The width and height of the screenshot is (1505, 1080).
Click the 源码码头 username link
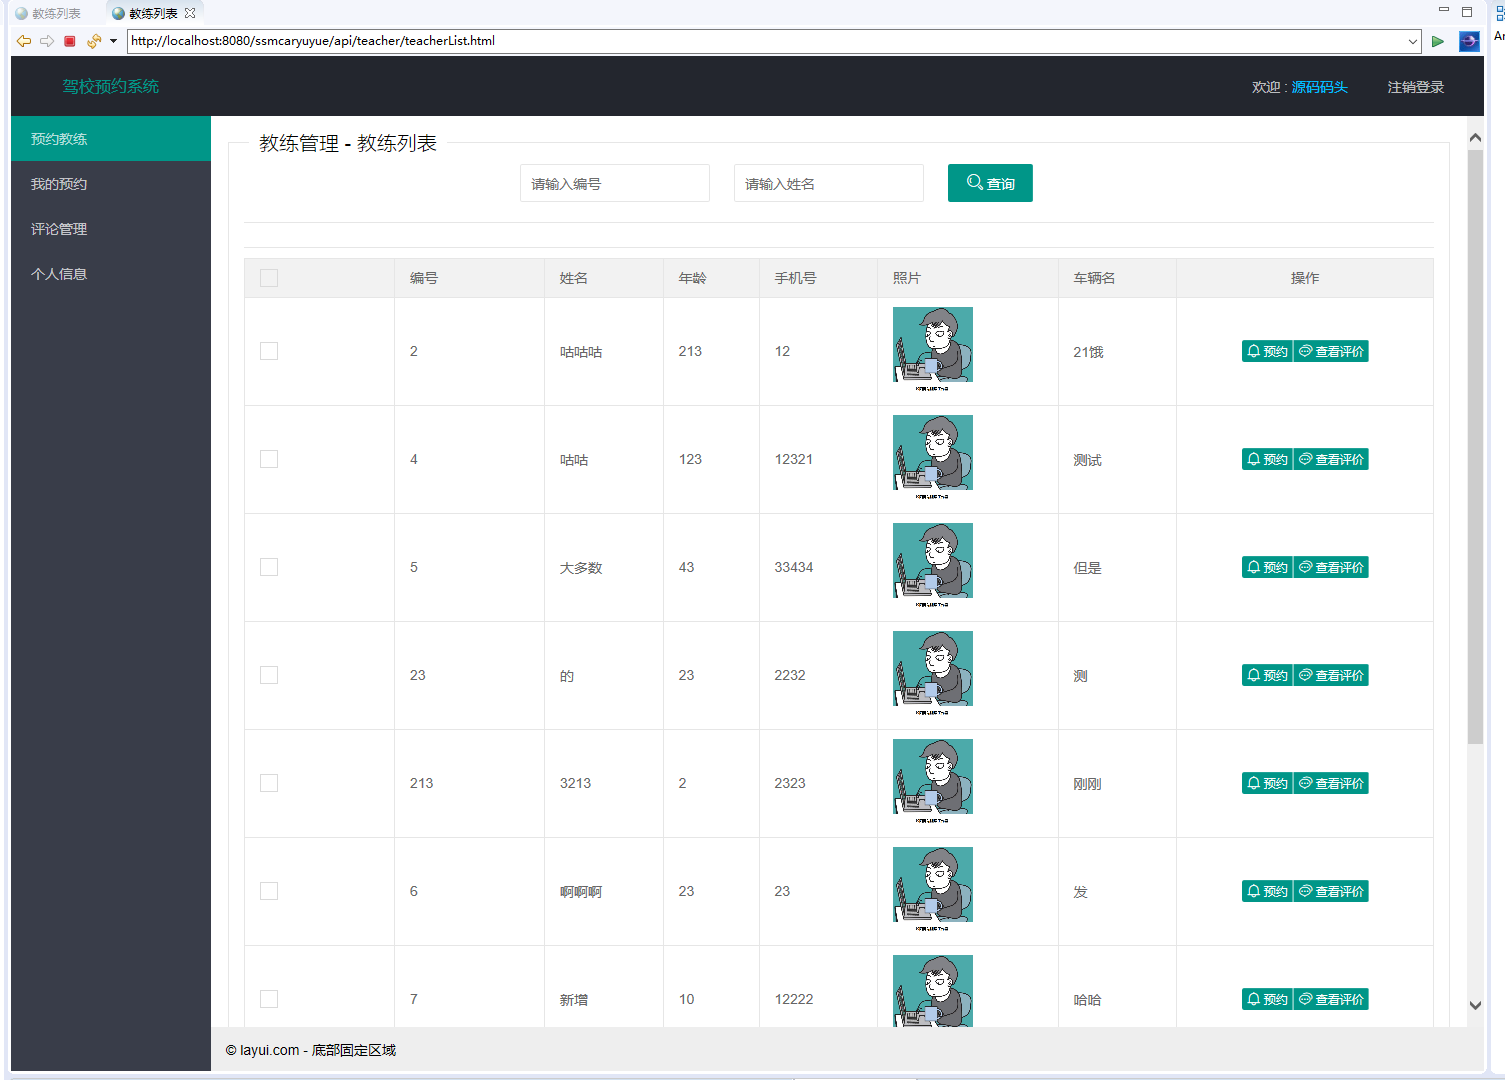tap(1319, 87)
